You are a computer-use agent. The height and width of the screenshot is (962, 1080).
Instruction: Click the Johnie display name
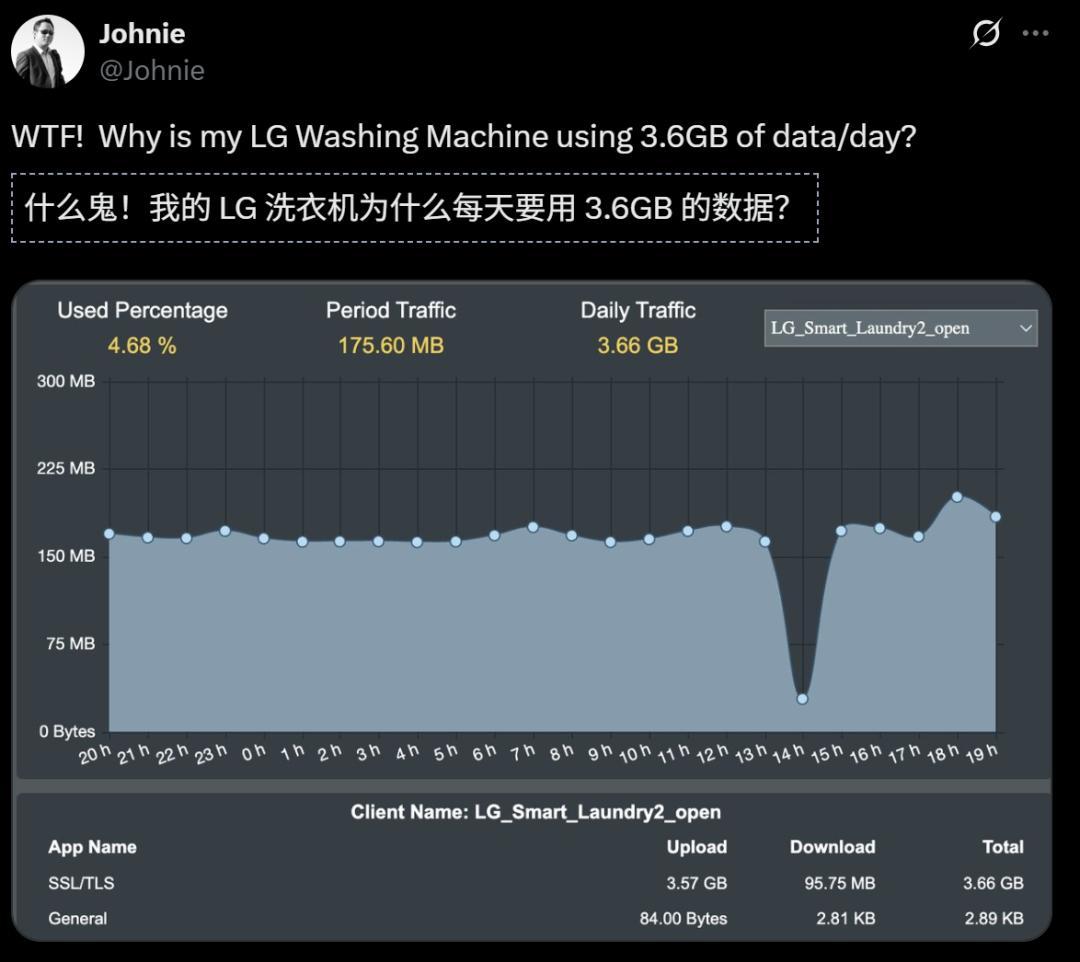click(x=141, y=33)
